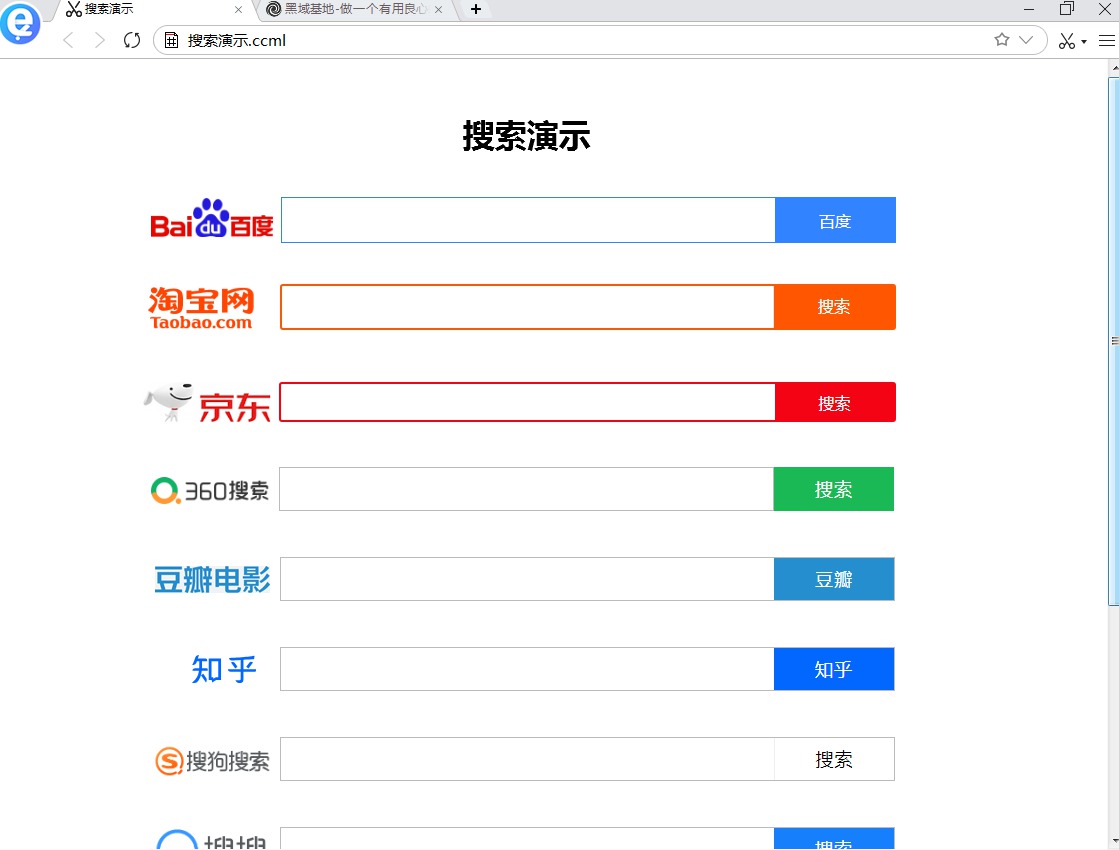Click the blue 百度 search button
This screenshot has height=850, width=1119.
(835, 220)
